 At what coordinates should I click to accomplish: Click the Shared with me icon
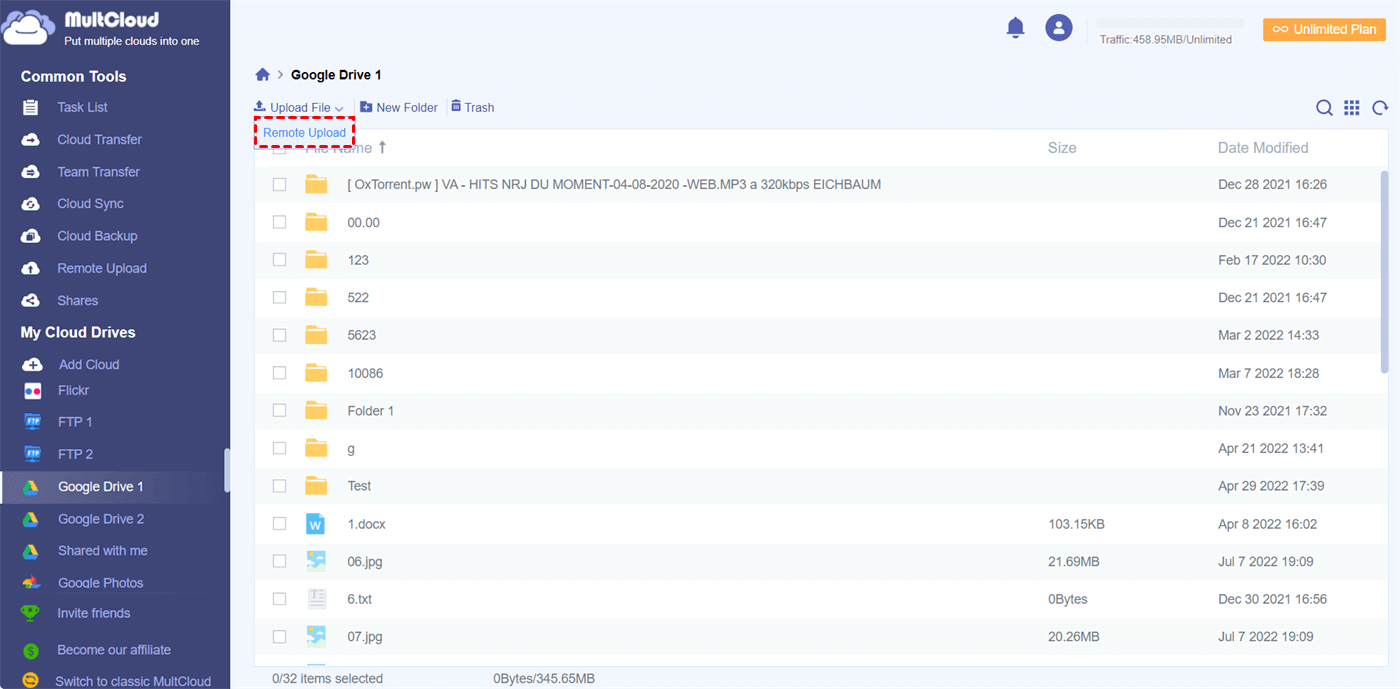pos(32,551)
